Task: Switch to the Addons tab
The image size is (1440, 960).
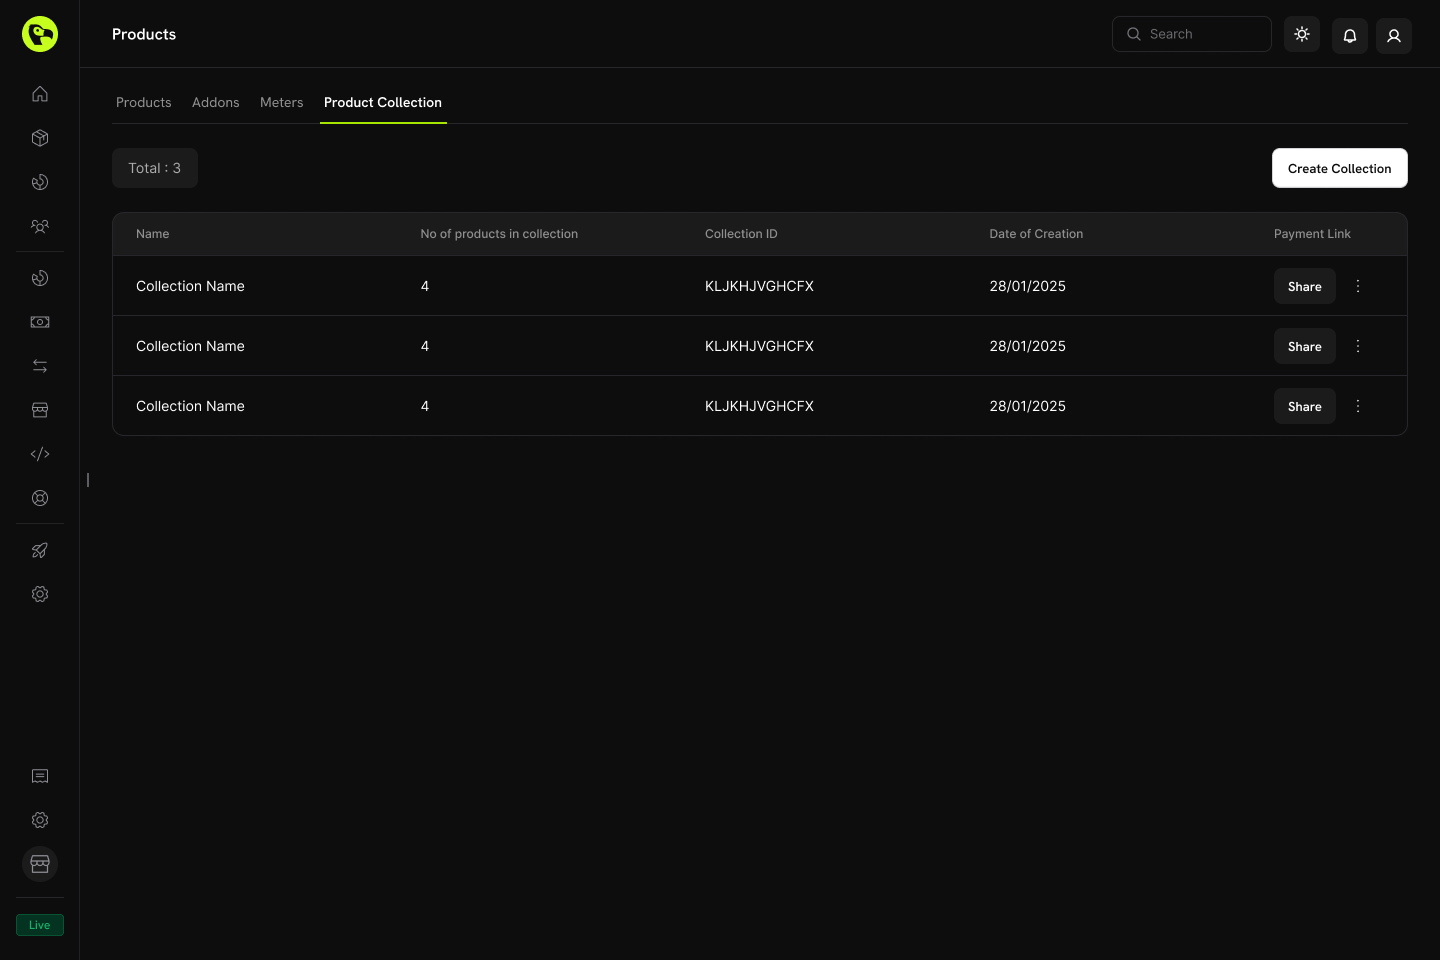Action: [216, 102]
